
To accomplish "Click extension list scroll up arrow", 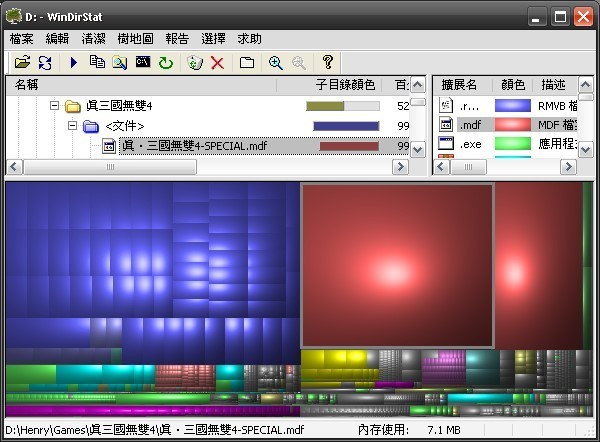I will 585,85.
